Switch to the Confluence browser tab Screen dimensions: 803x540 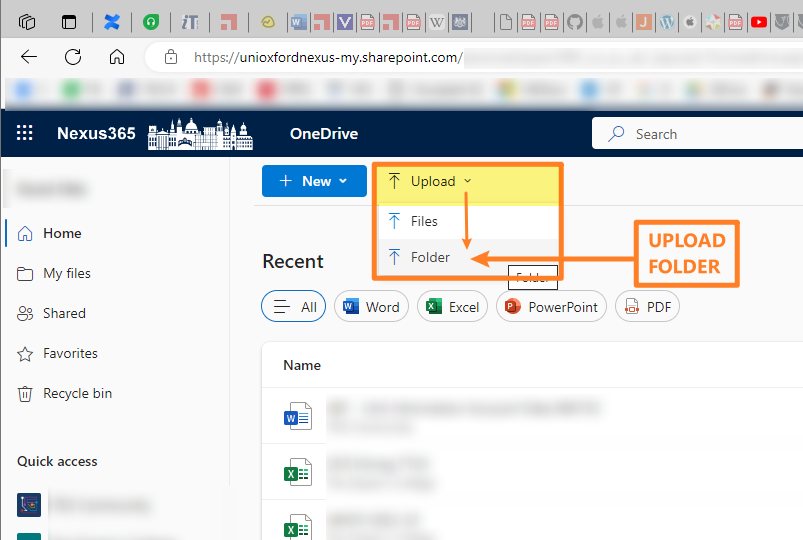[112, 22]
